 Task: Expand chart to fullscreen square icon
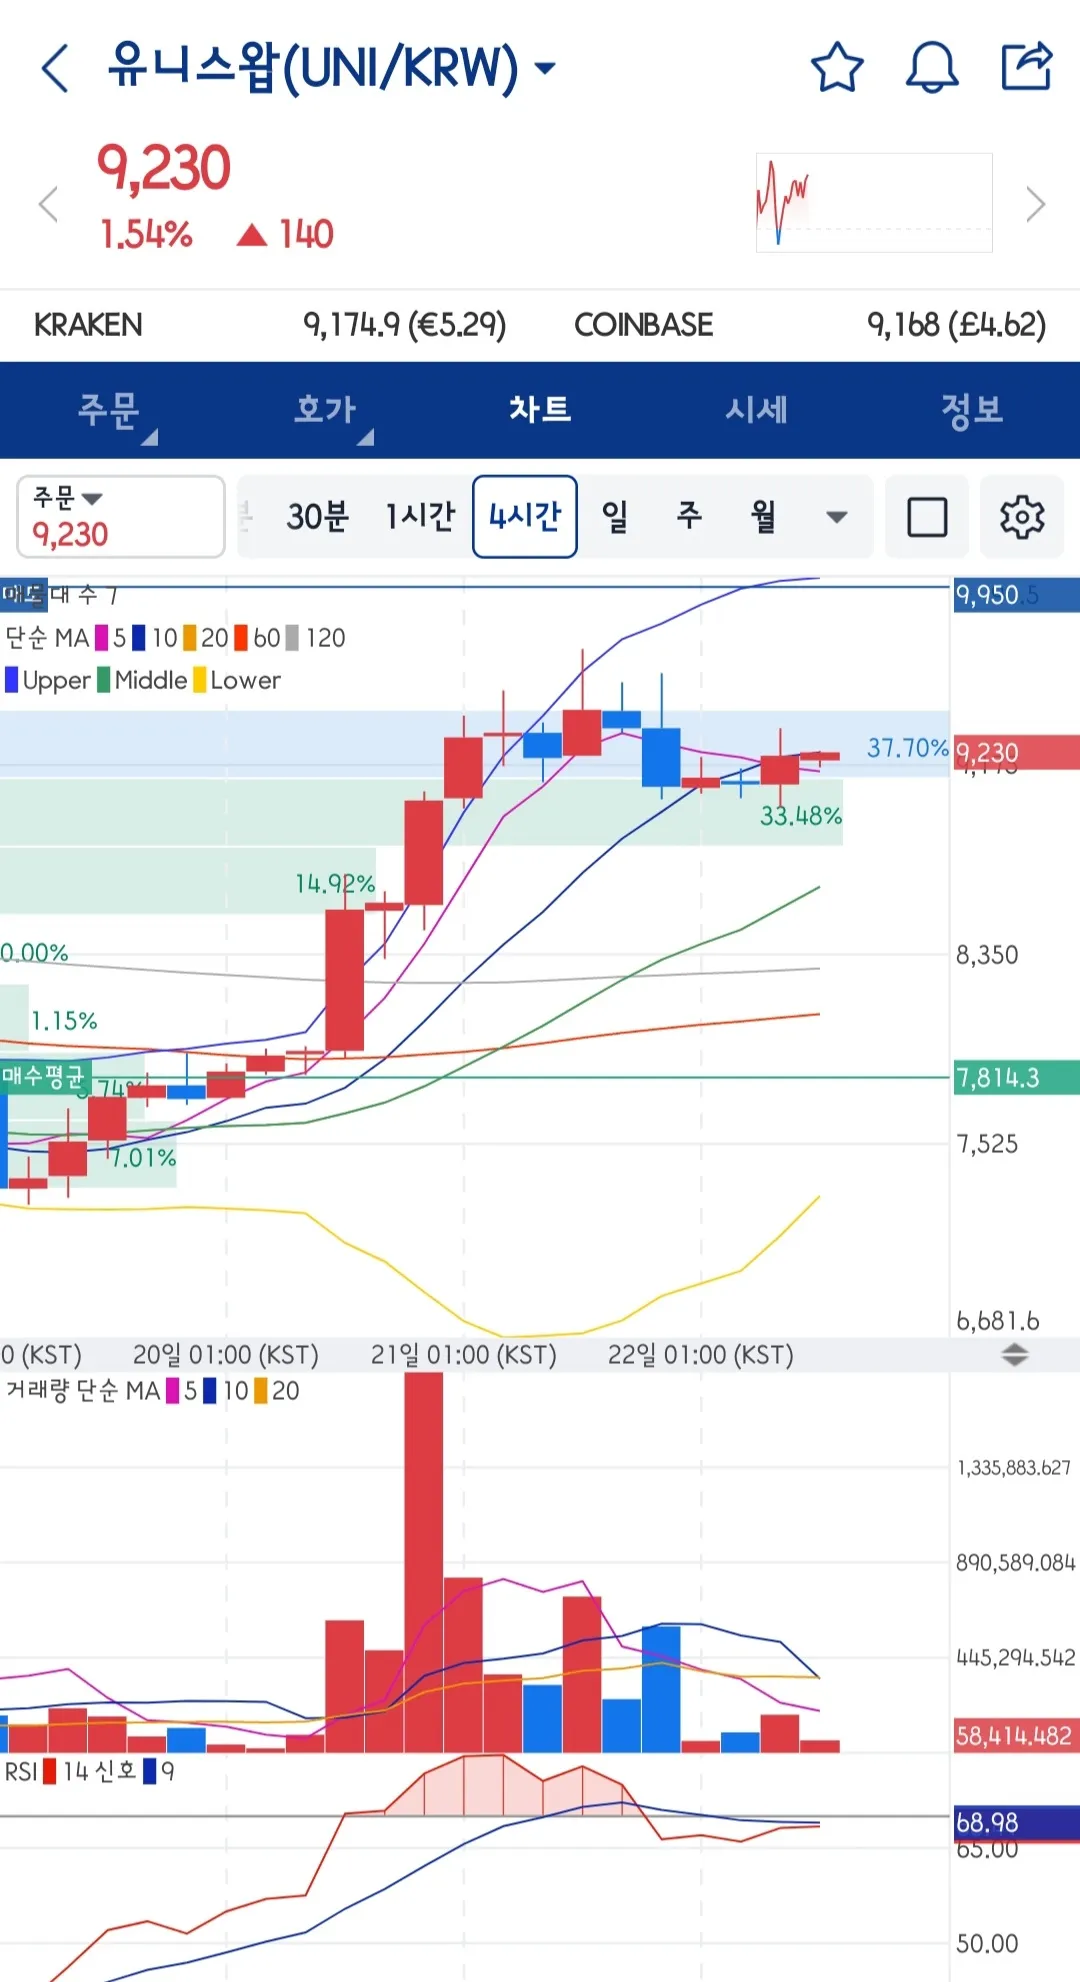pos(927,517)
